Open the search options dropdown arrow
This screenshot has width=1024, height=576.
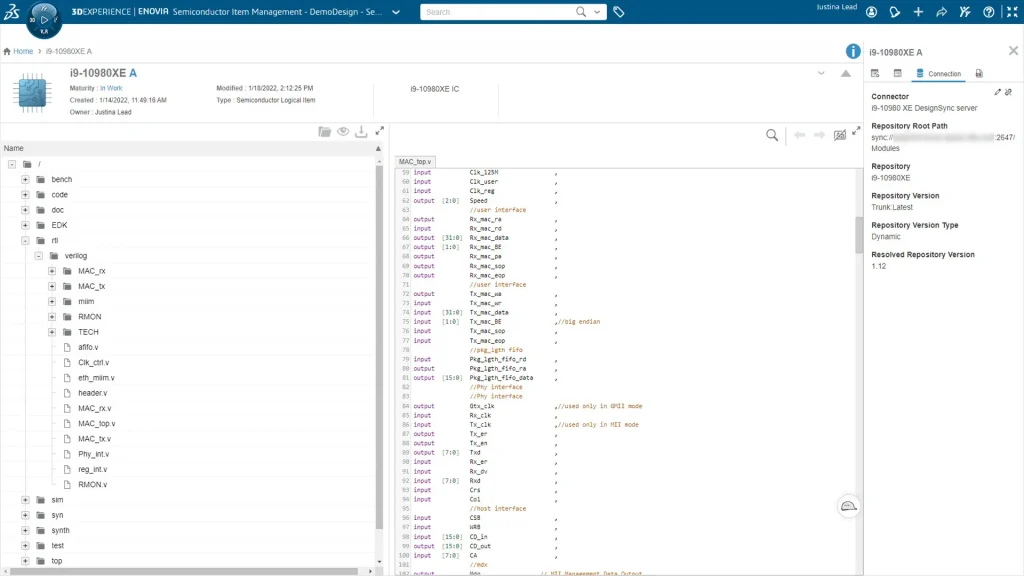click(597, 12)
